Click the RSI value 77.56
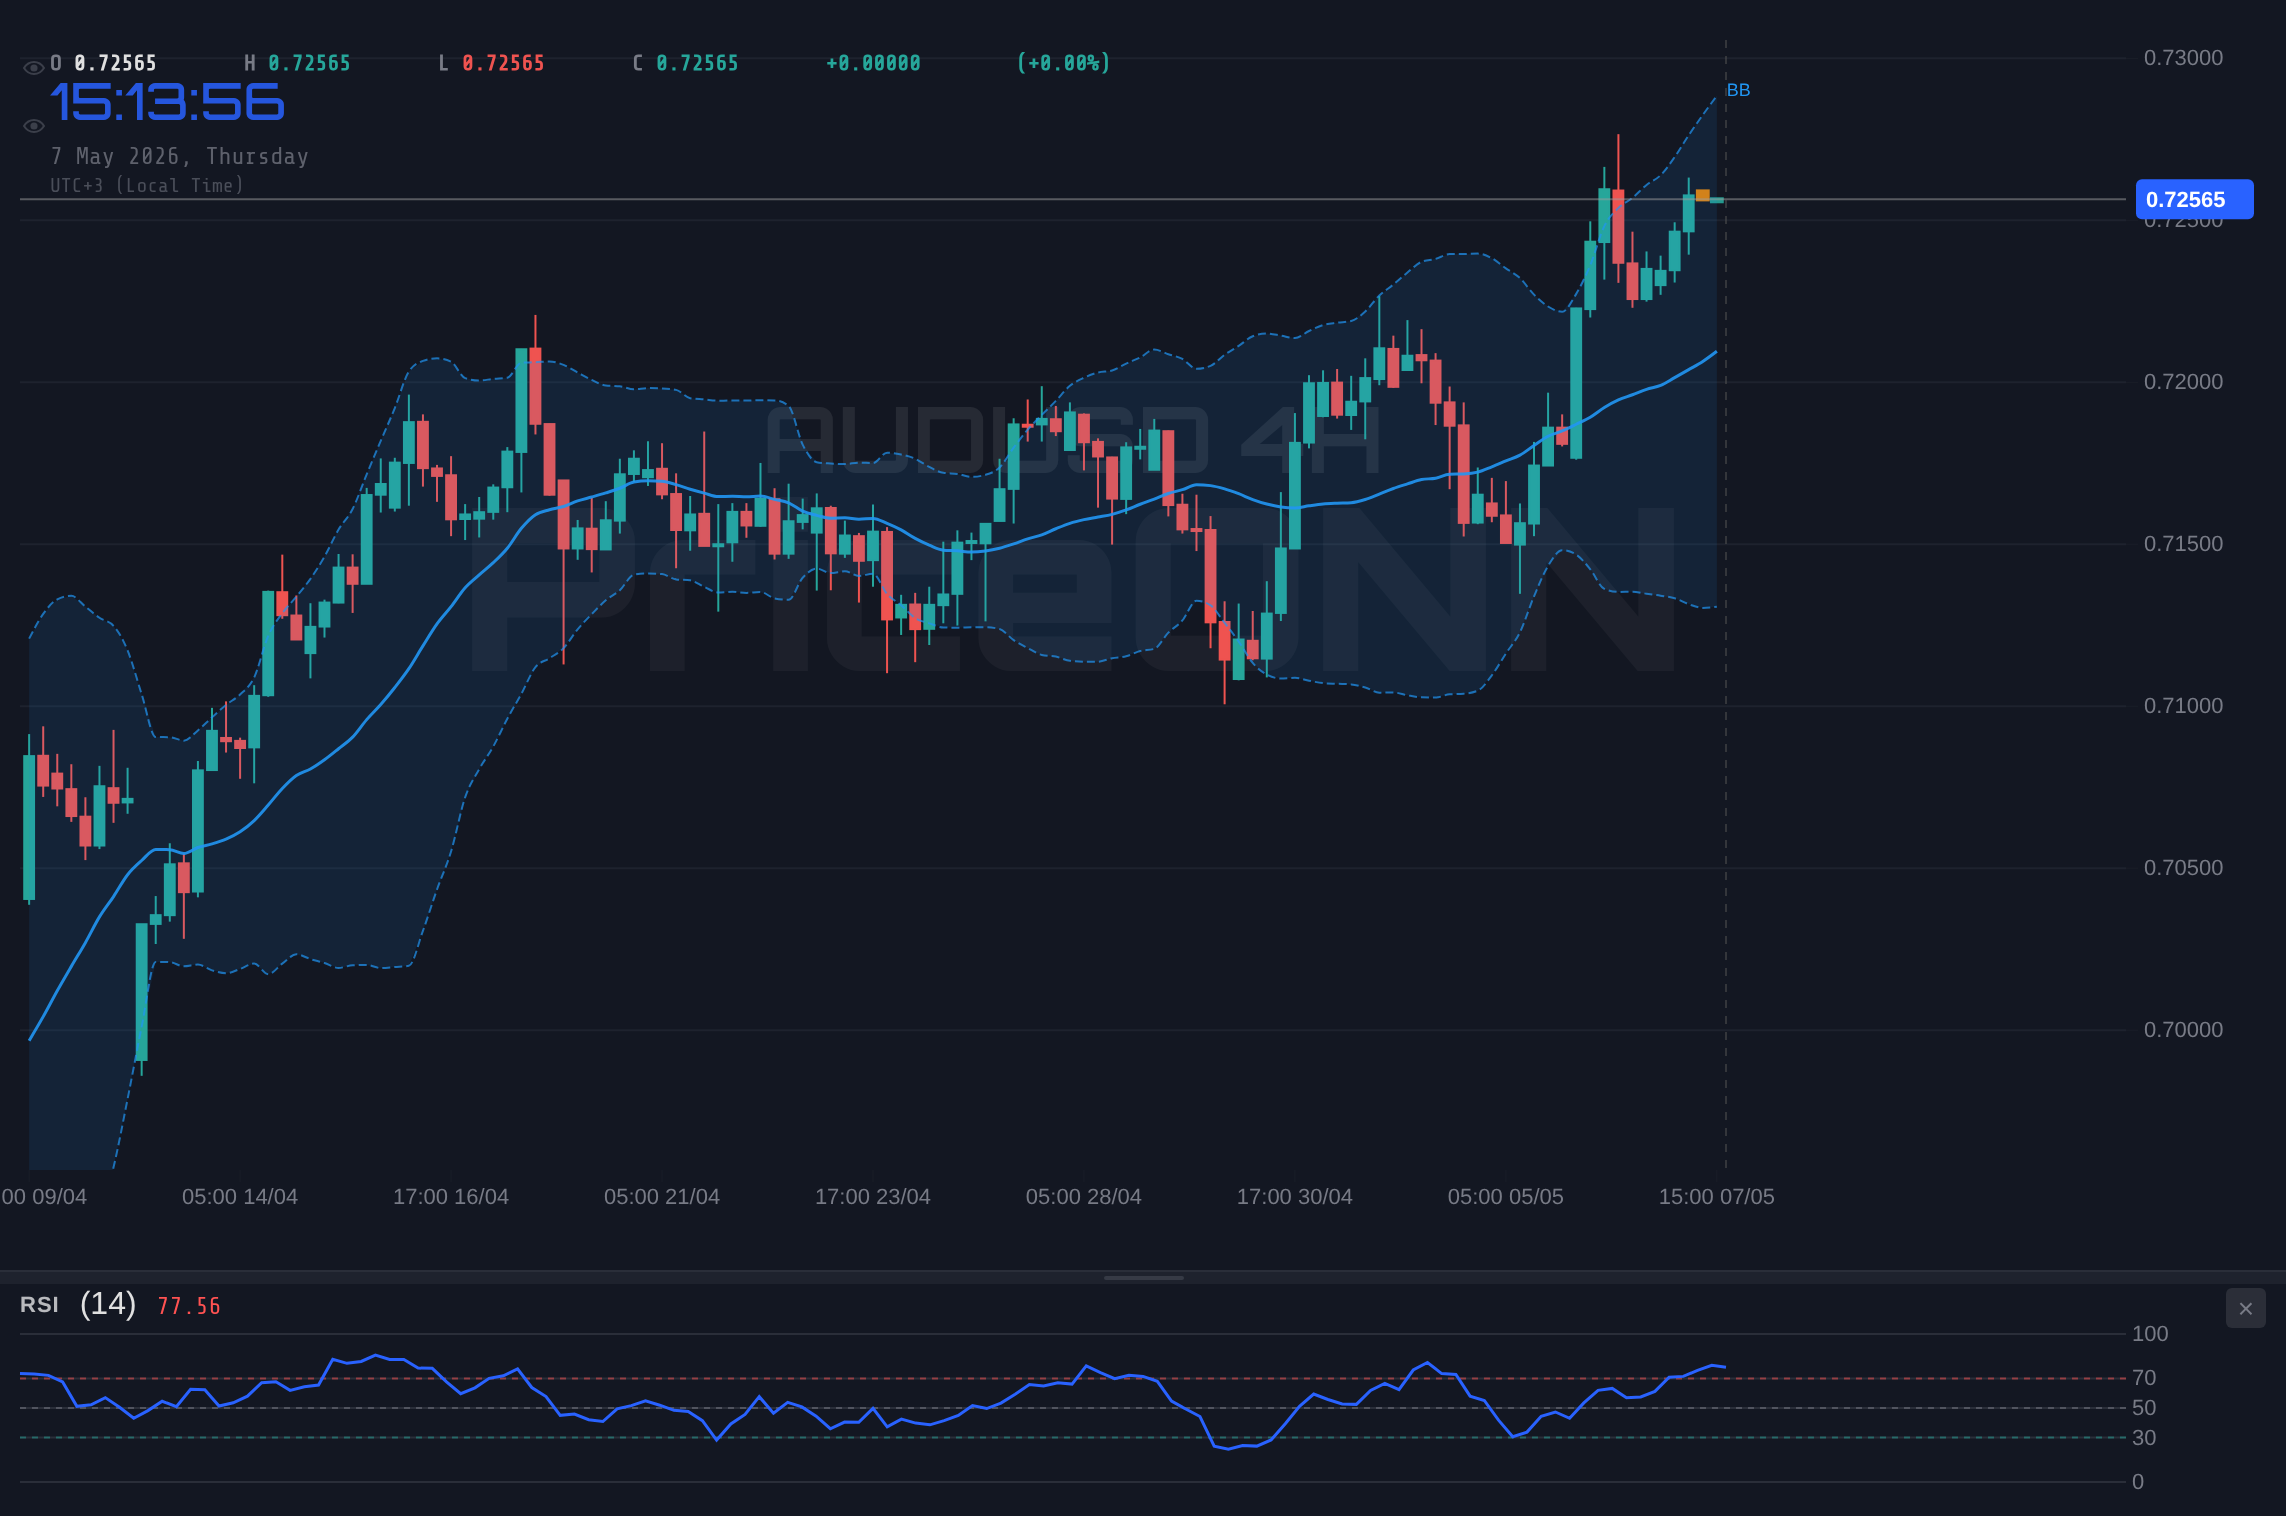 (189, 1306)
